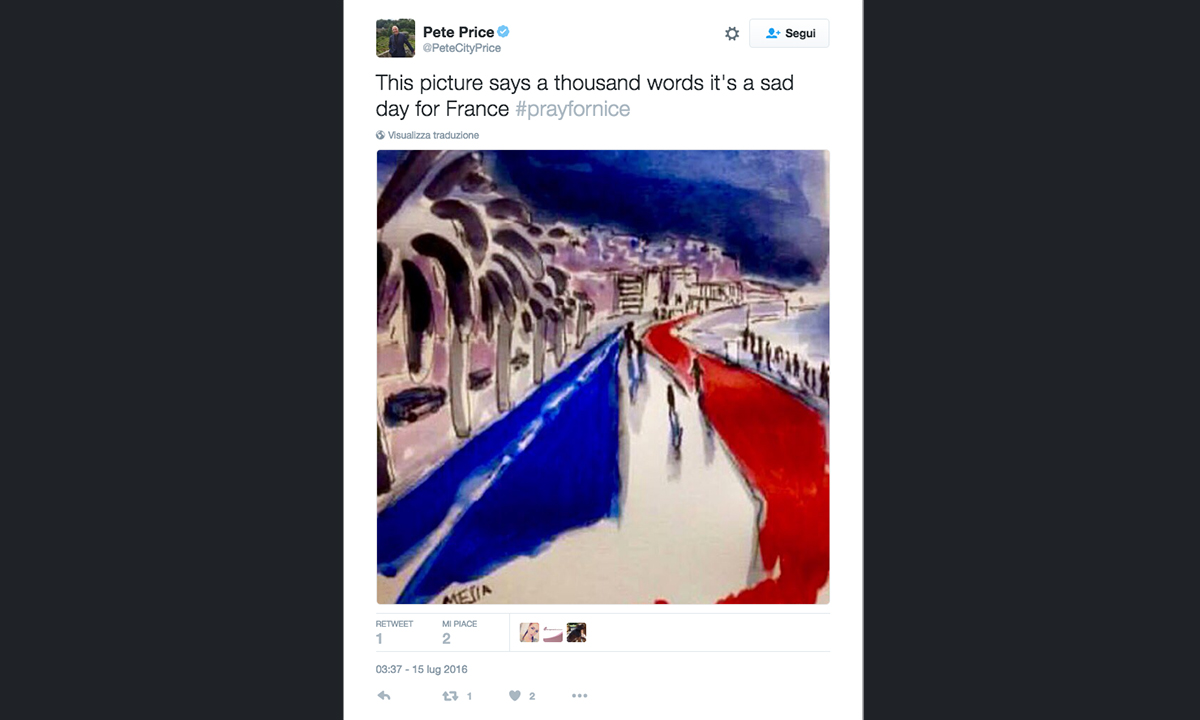Viewport: 1200px width, 720px height.
Task: Click the Pete Price display name
Action: (458, 32)
